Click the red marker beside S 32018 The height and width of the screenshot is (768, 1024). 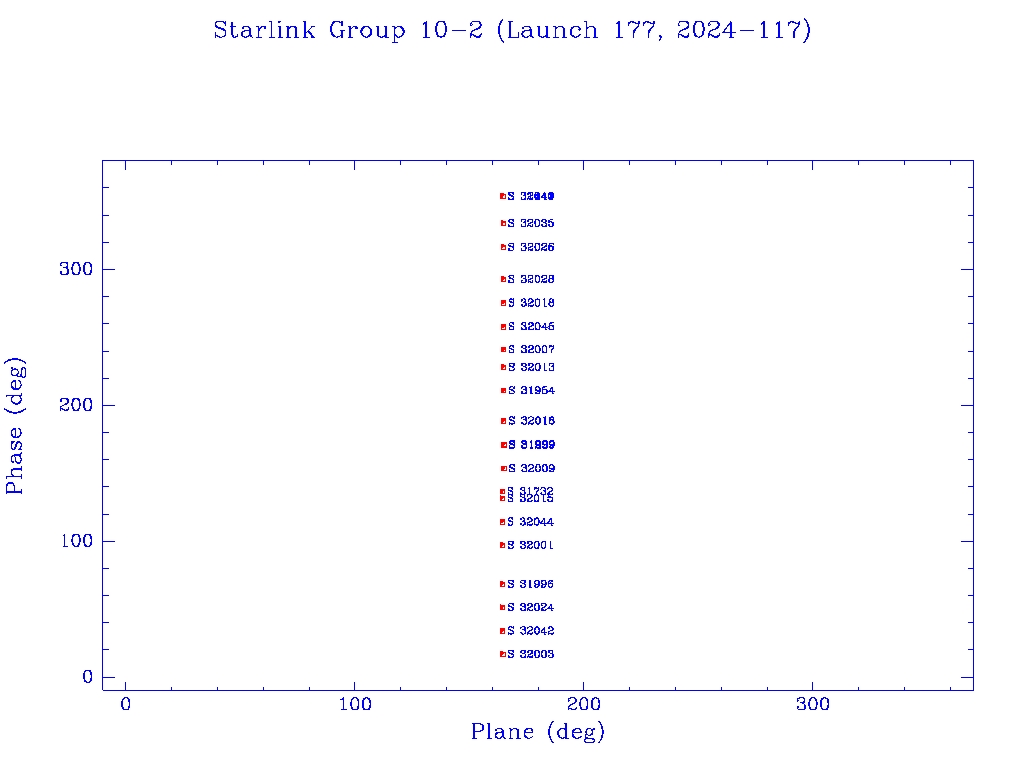[504, 303]
